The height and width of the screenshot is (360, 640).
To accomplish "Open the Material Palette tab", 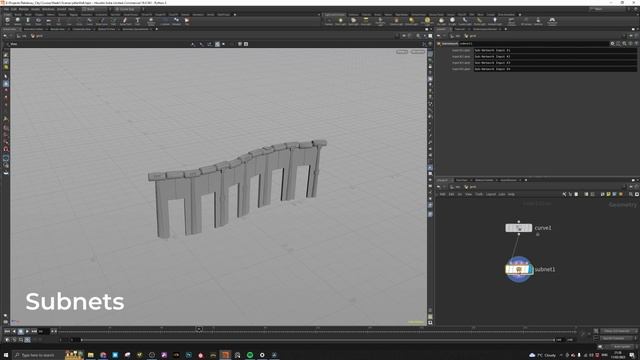I will point(484,180).
